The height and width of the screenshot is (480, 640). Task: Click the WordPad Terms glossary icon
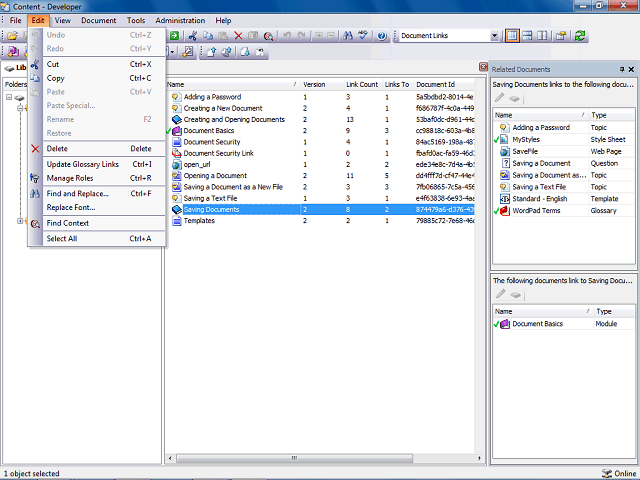(x=505, y=211)
